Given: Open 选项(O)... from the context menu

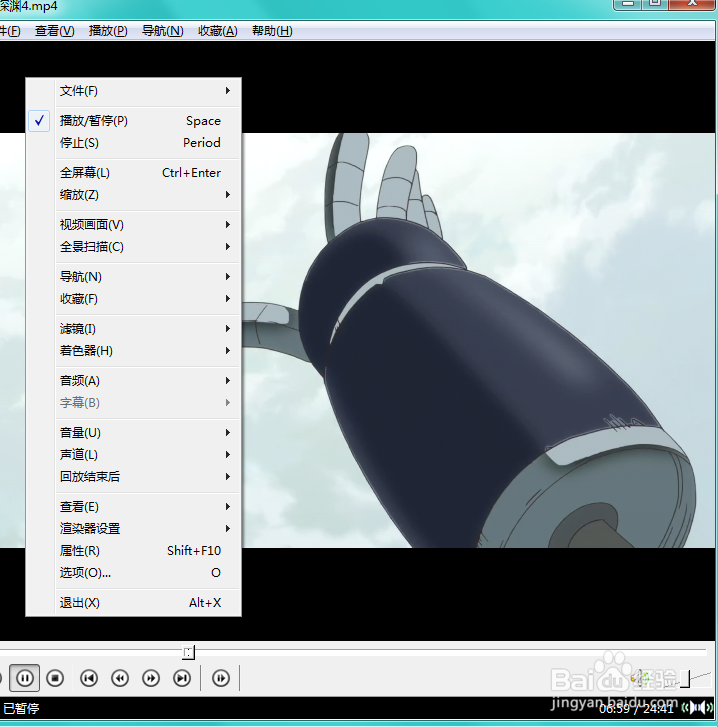Looking at the screenshot, I should pyautogui.click(x=133, y=573).
